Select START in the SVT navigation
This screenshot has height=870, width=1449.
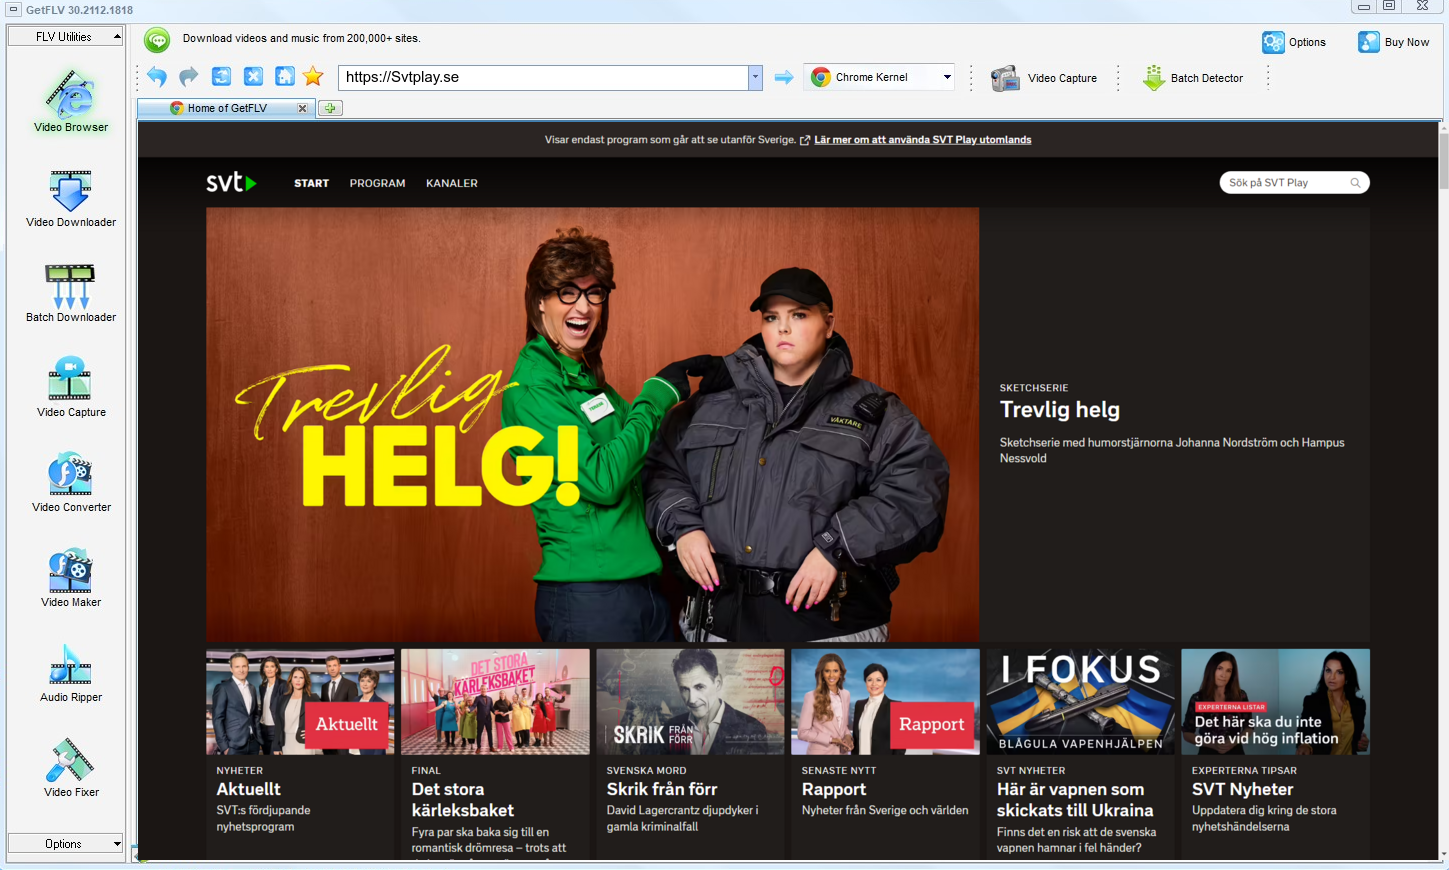pyautogui.click(x=311, y=183)
